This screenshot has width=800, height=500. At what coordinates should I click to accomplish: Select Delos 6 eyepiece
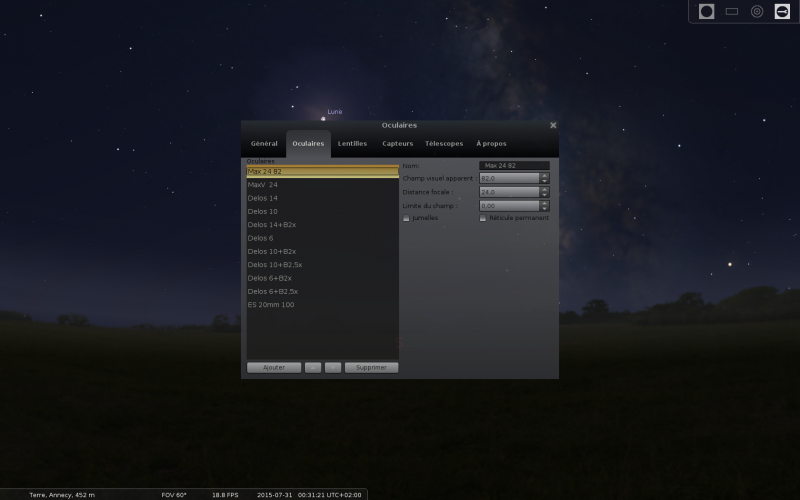322,238
